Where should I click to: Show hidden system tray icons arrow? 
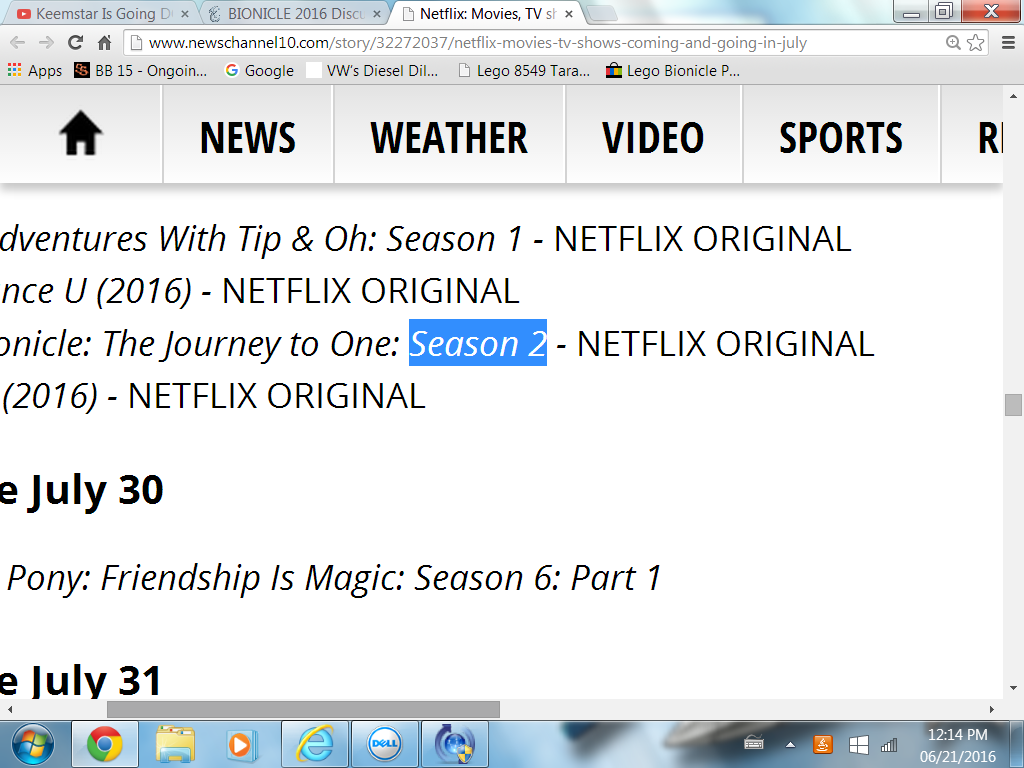click(x=790, y=744)
